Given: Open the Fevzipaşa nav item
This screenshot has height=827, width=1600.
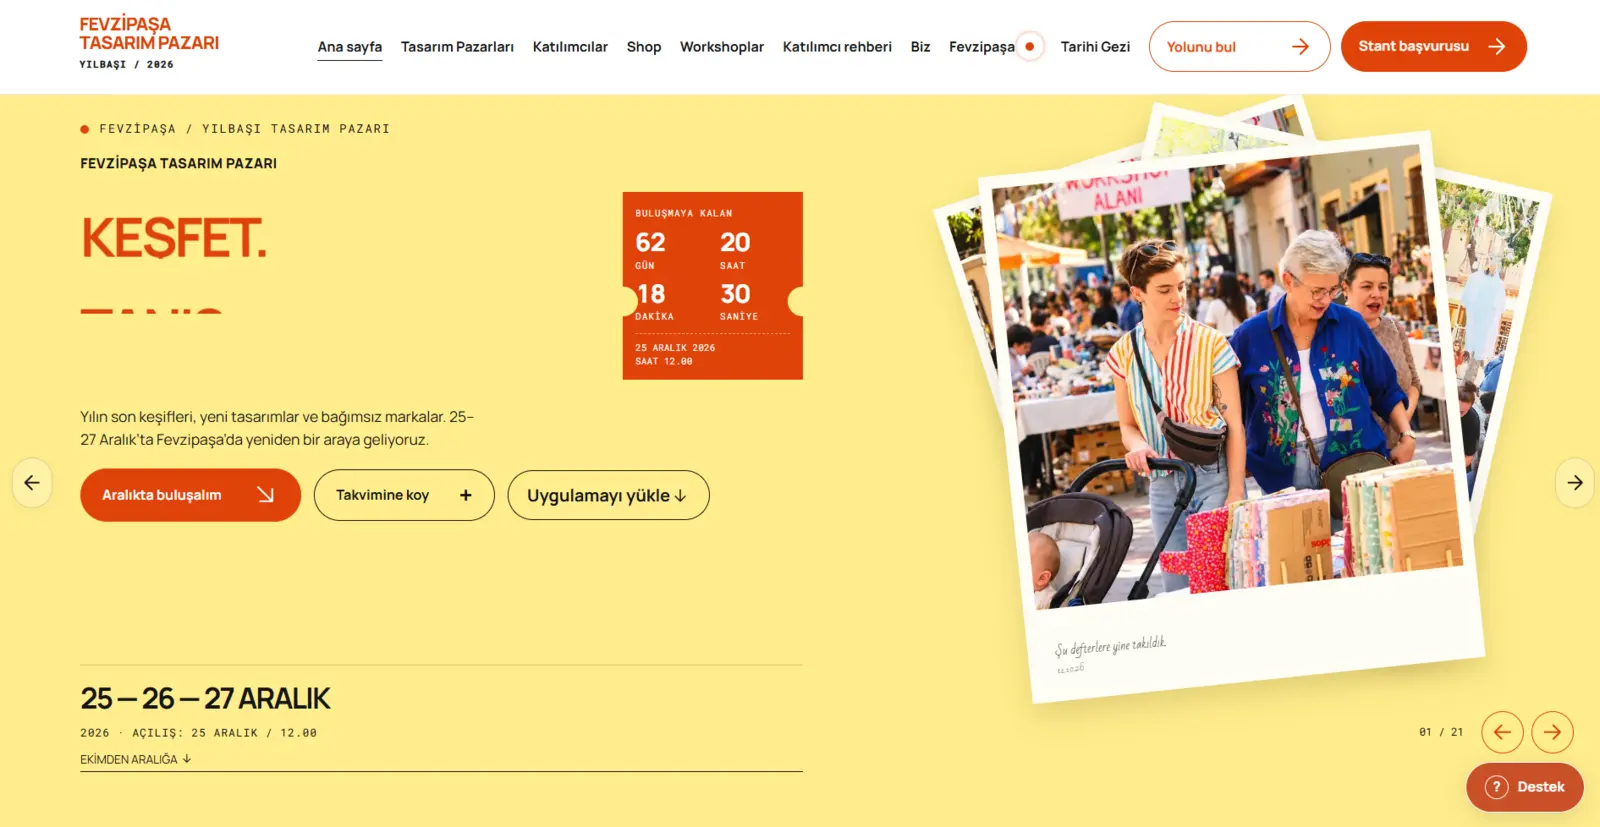Looking at the screenshot, I should [982, 47].
